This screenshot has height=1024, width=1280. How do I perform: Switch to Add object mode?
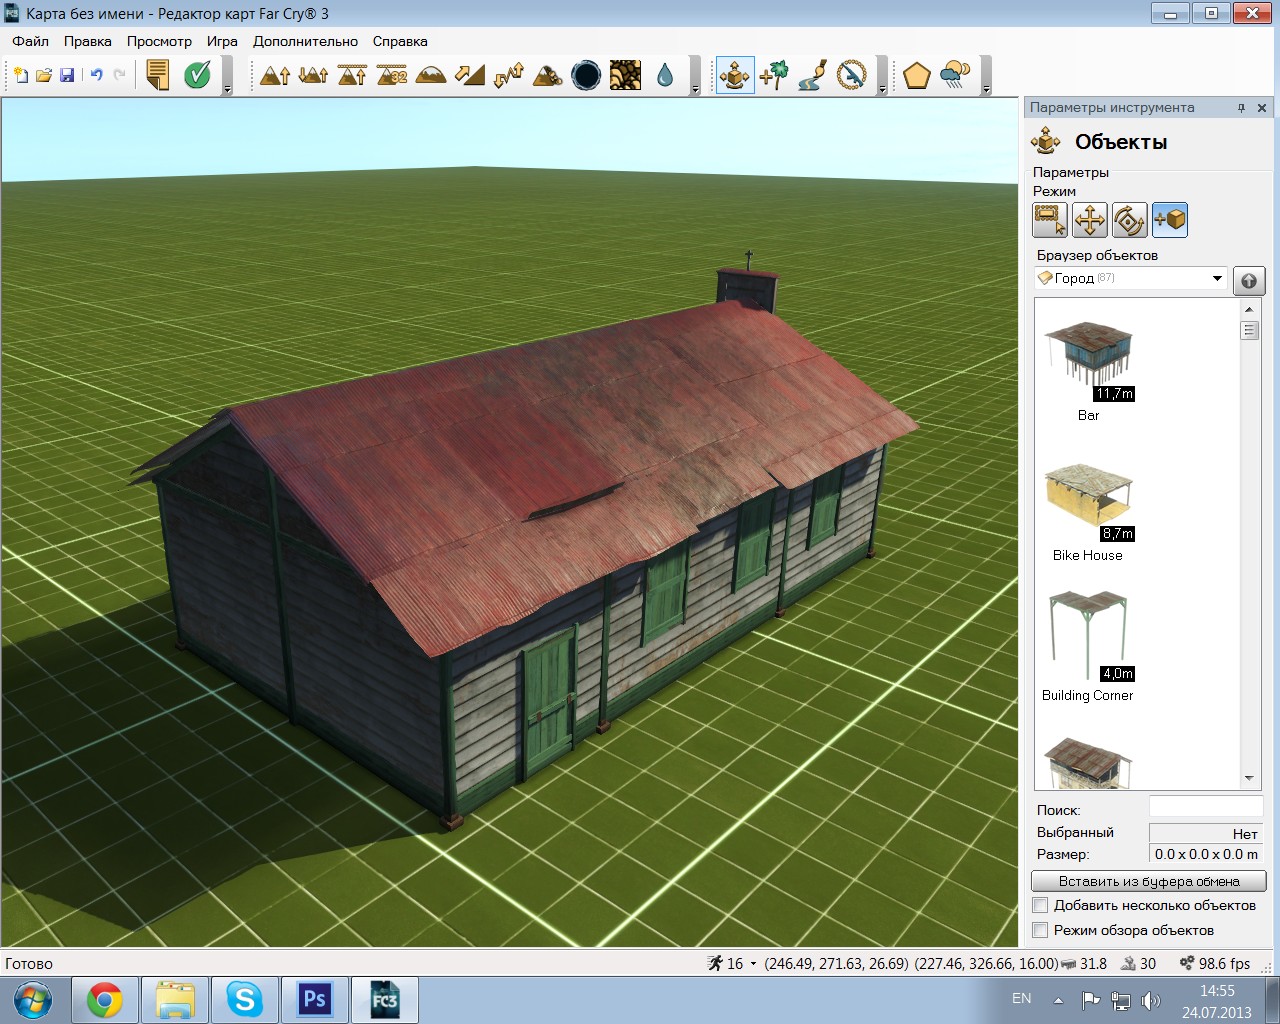pyautogui.click(x=1170, y=220)
